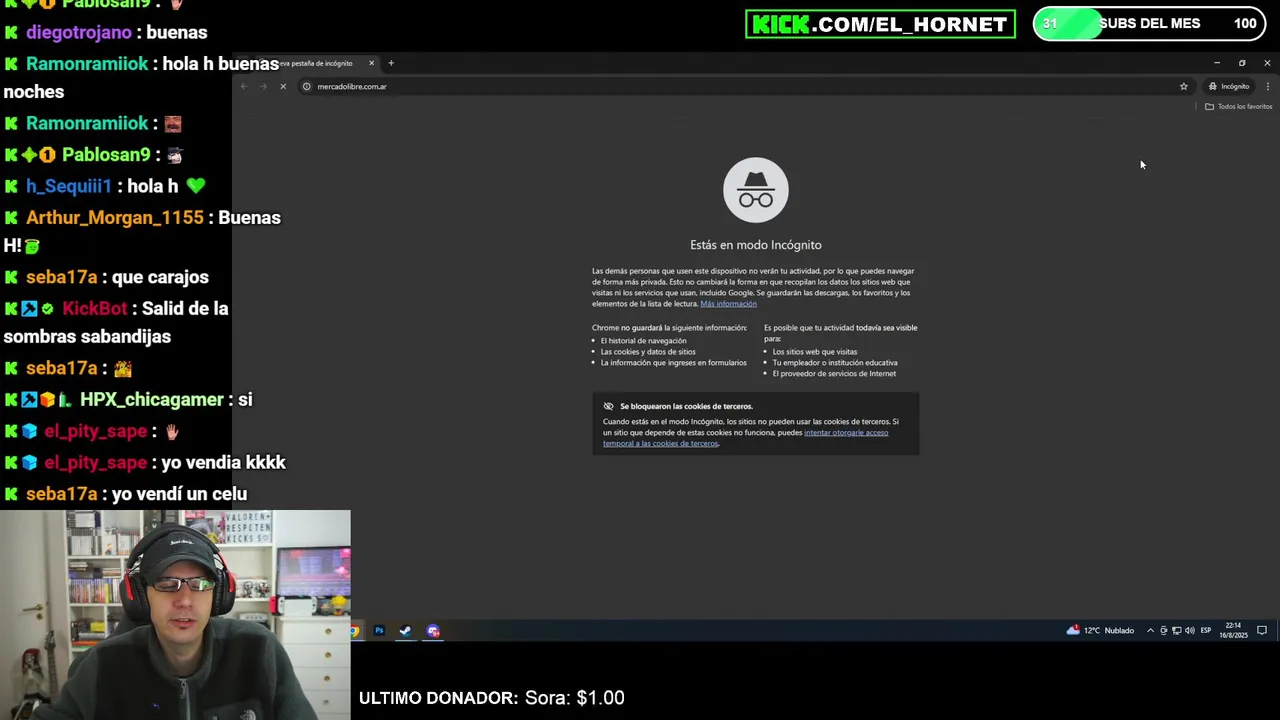This screenshot has height=720, width=1280.
Task: Click the Estás en modo Incógnito heading
Action: [756, 245]
